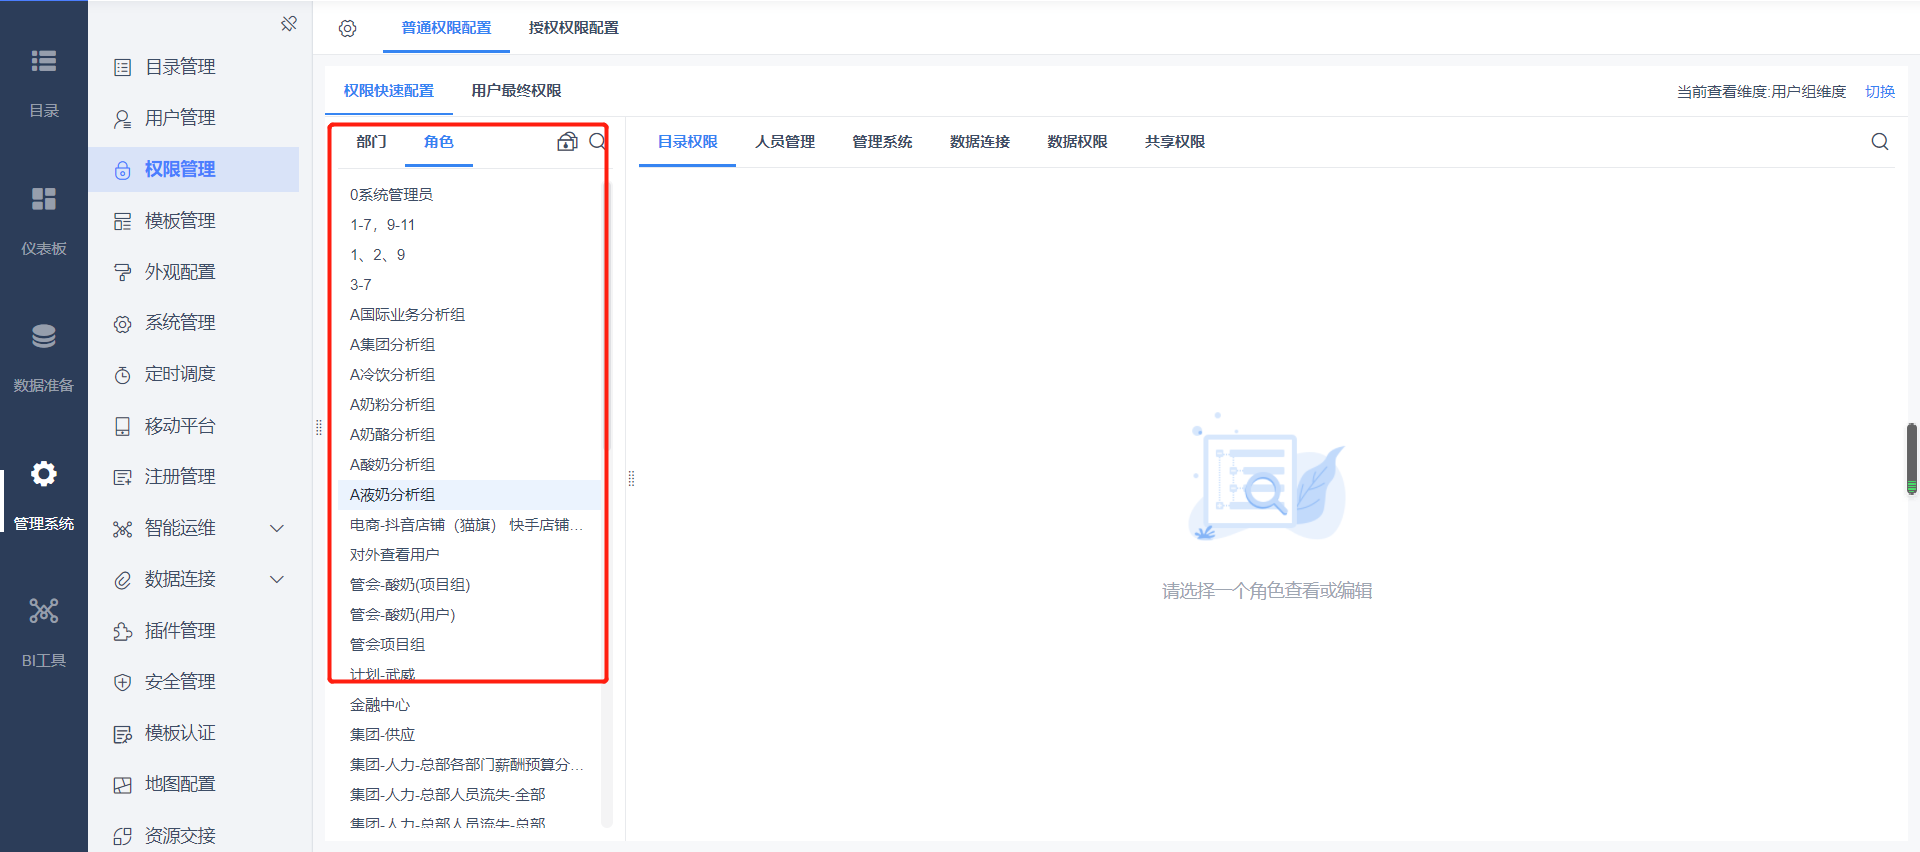The height and width of the screenshot is (852, 1920).
Task: Open the settings gear beside 普通权限配置 tab
Action: point(347,28)
